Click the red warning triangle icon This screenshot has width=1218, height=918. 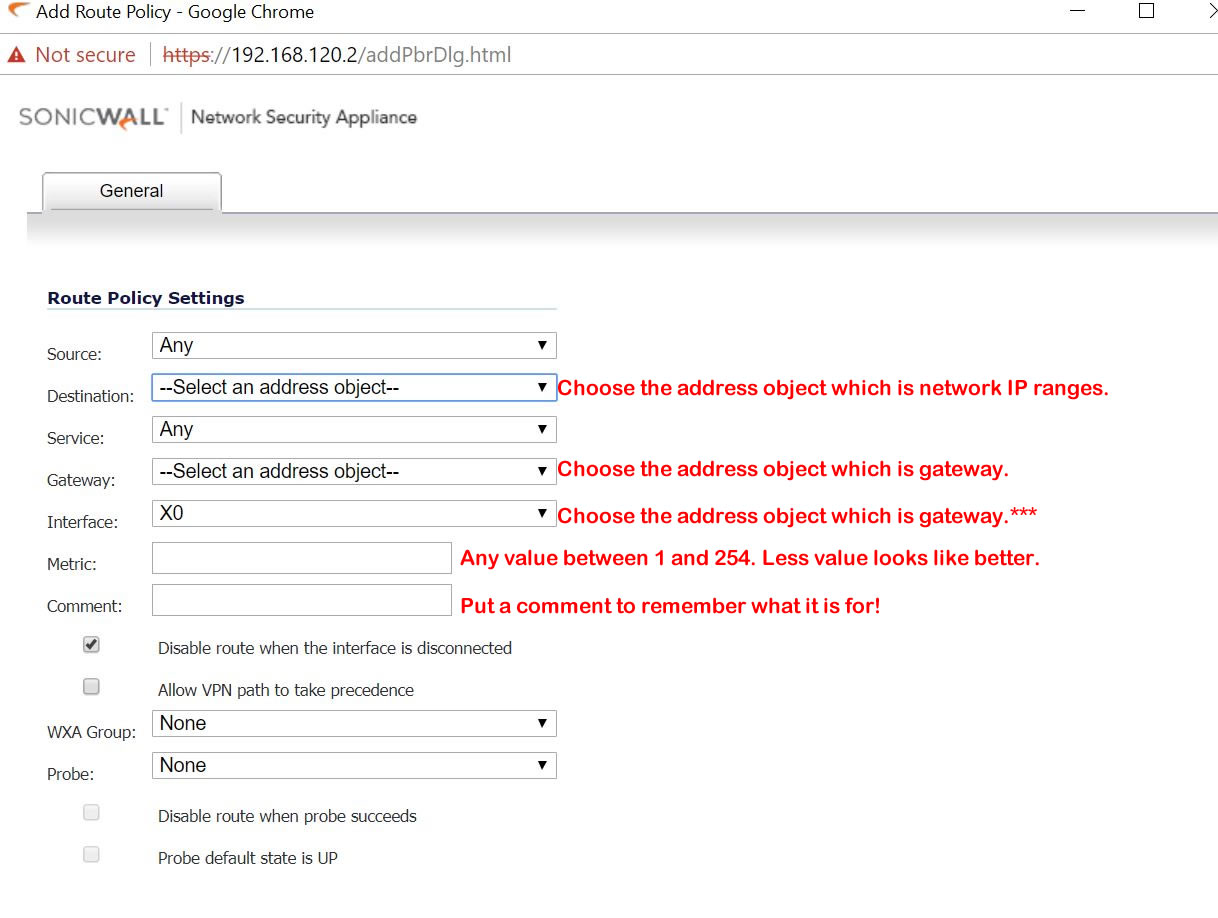click(14, 54)
